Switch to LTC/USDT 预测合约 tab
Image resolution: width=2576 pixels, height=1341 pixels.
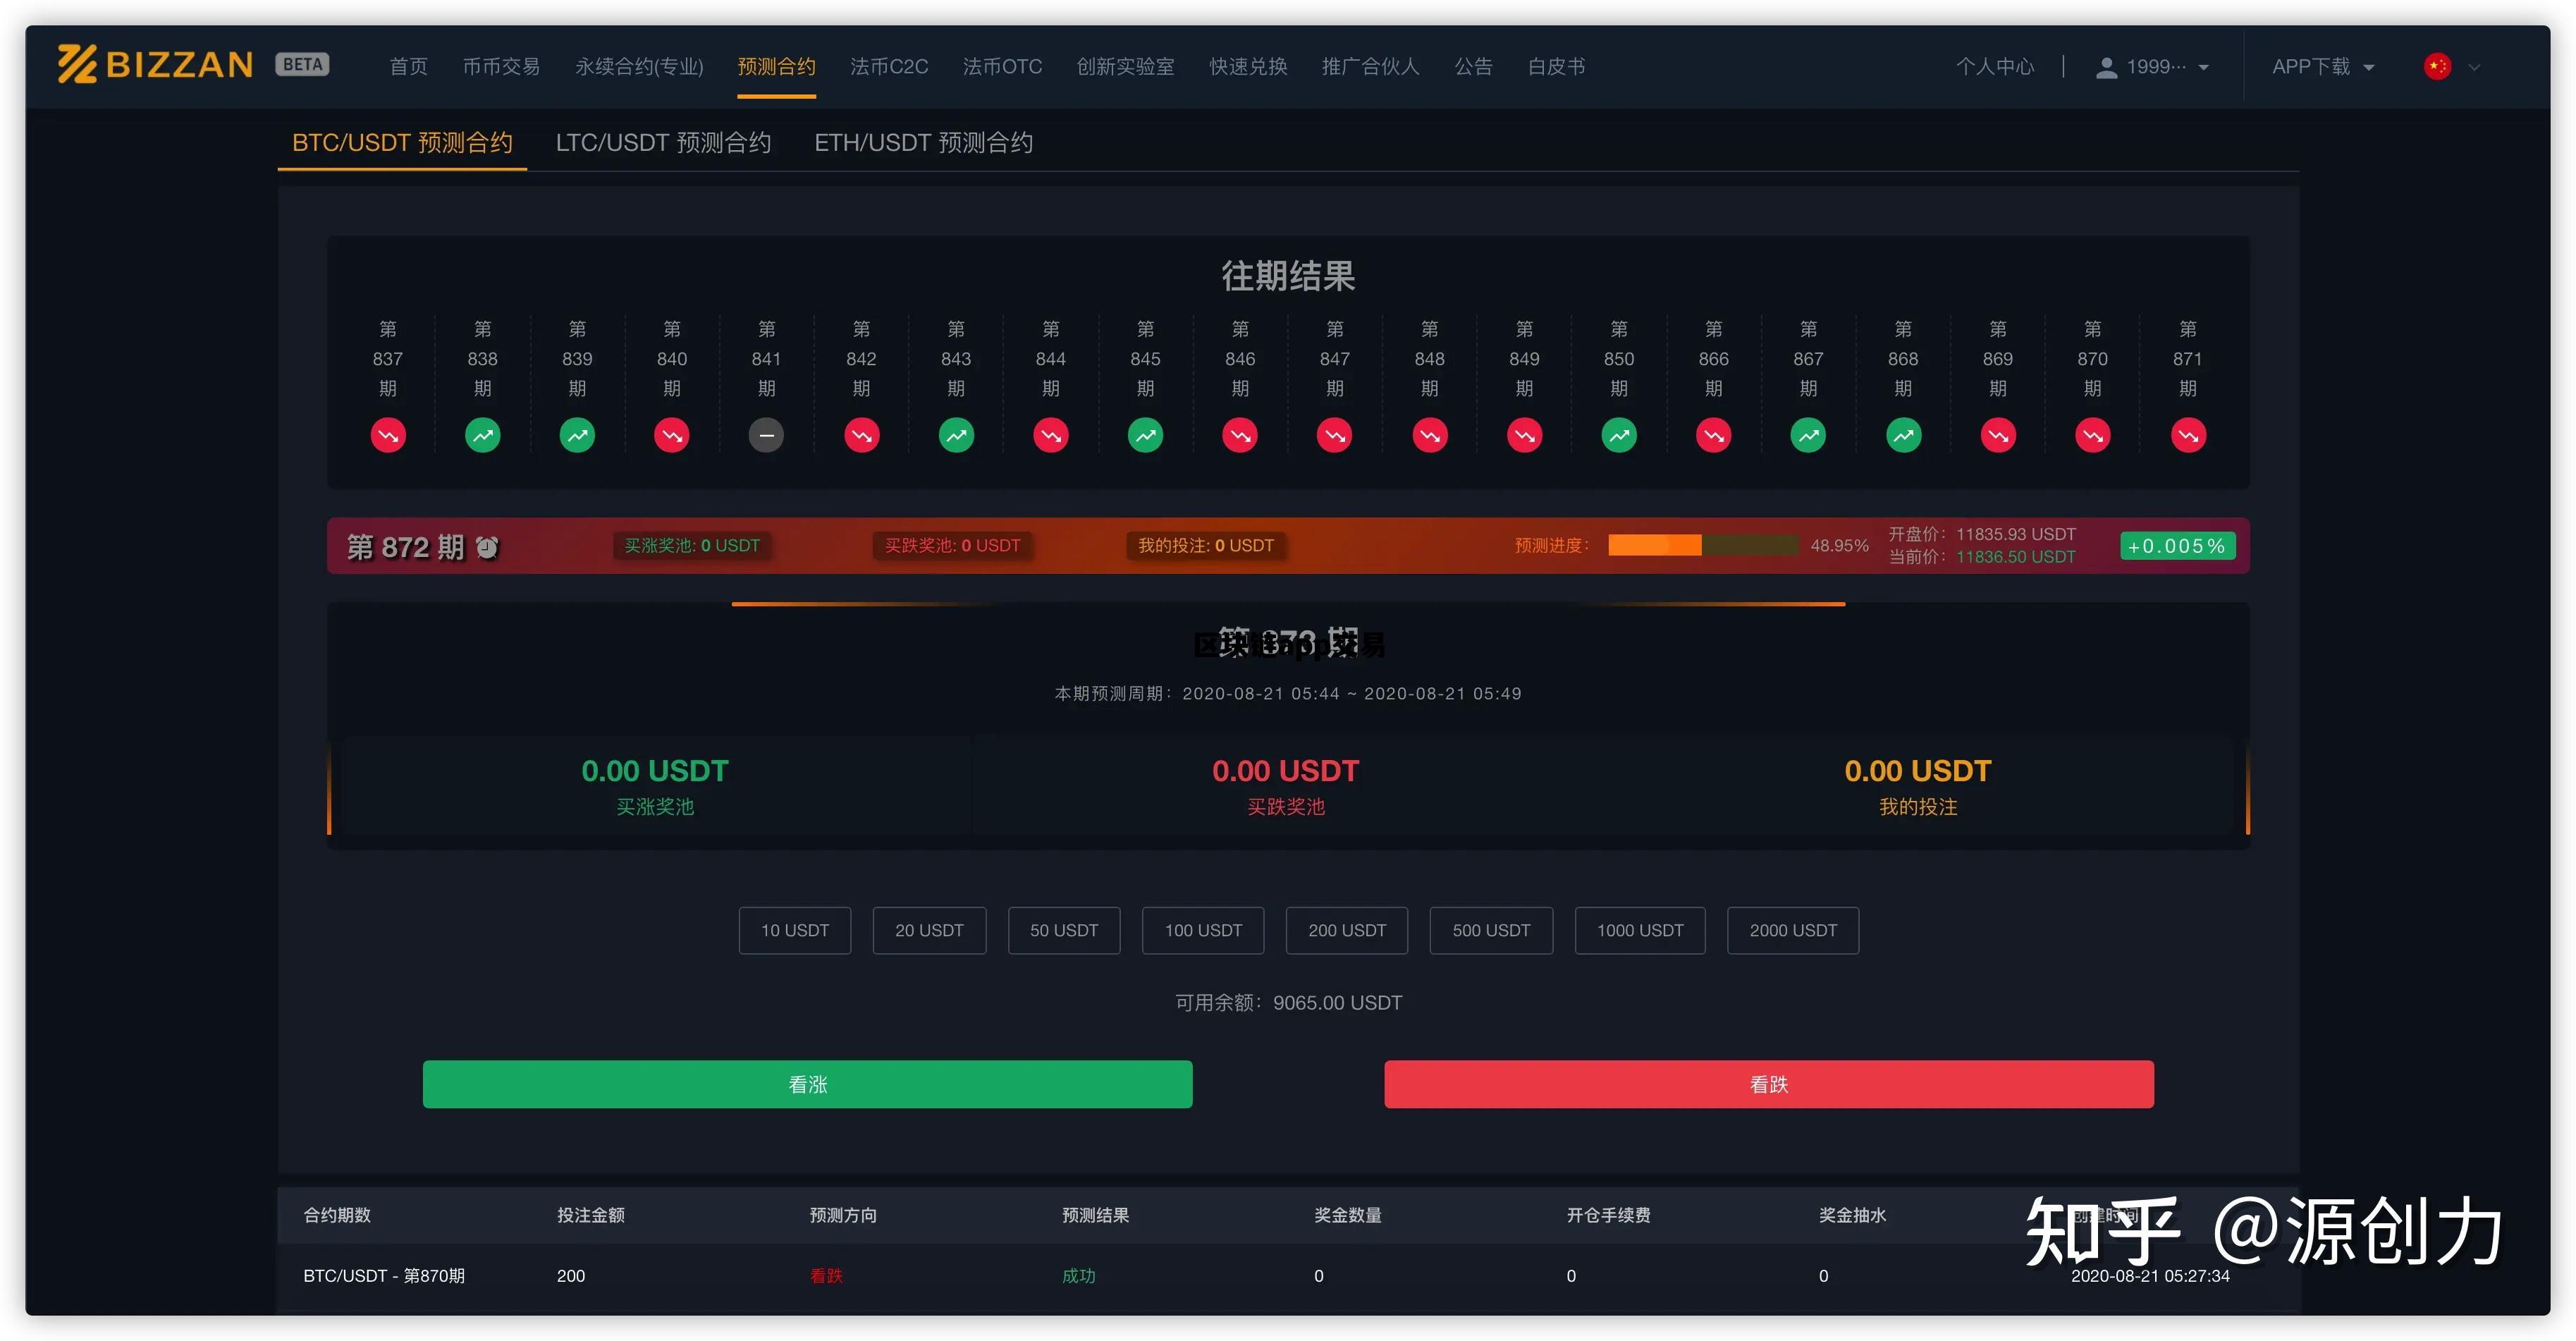[663, 142]
